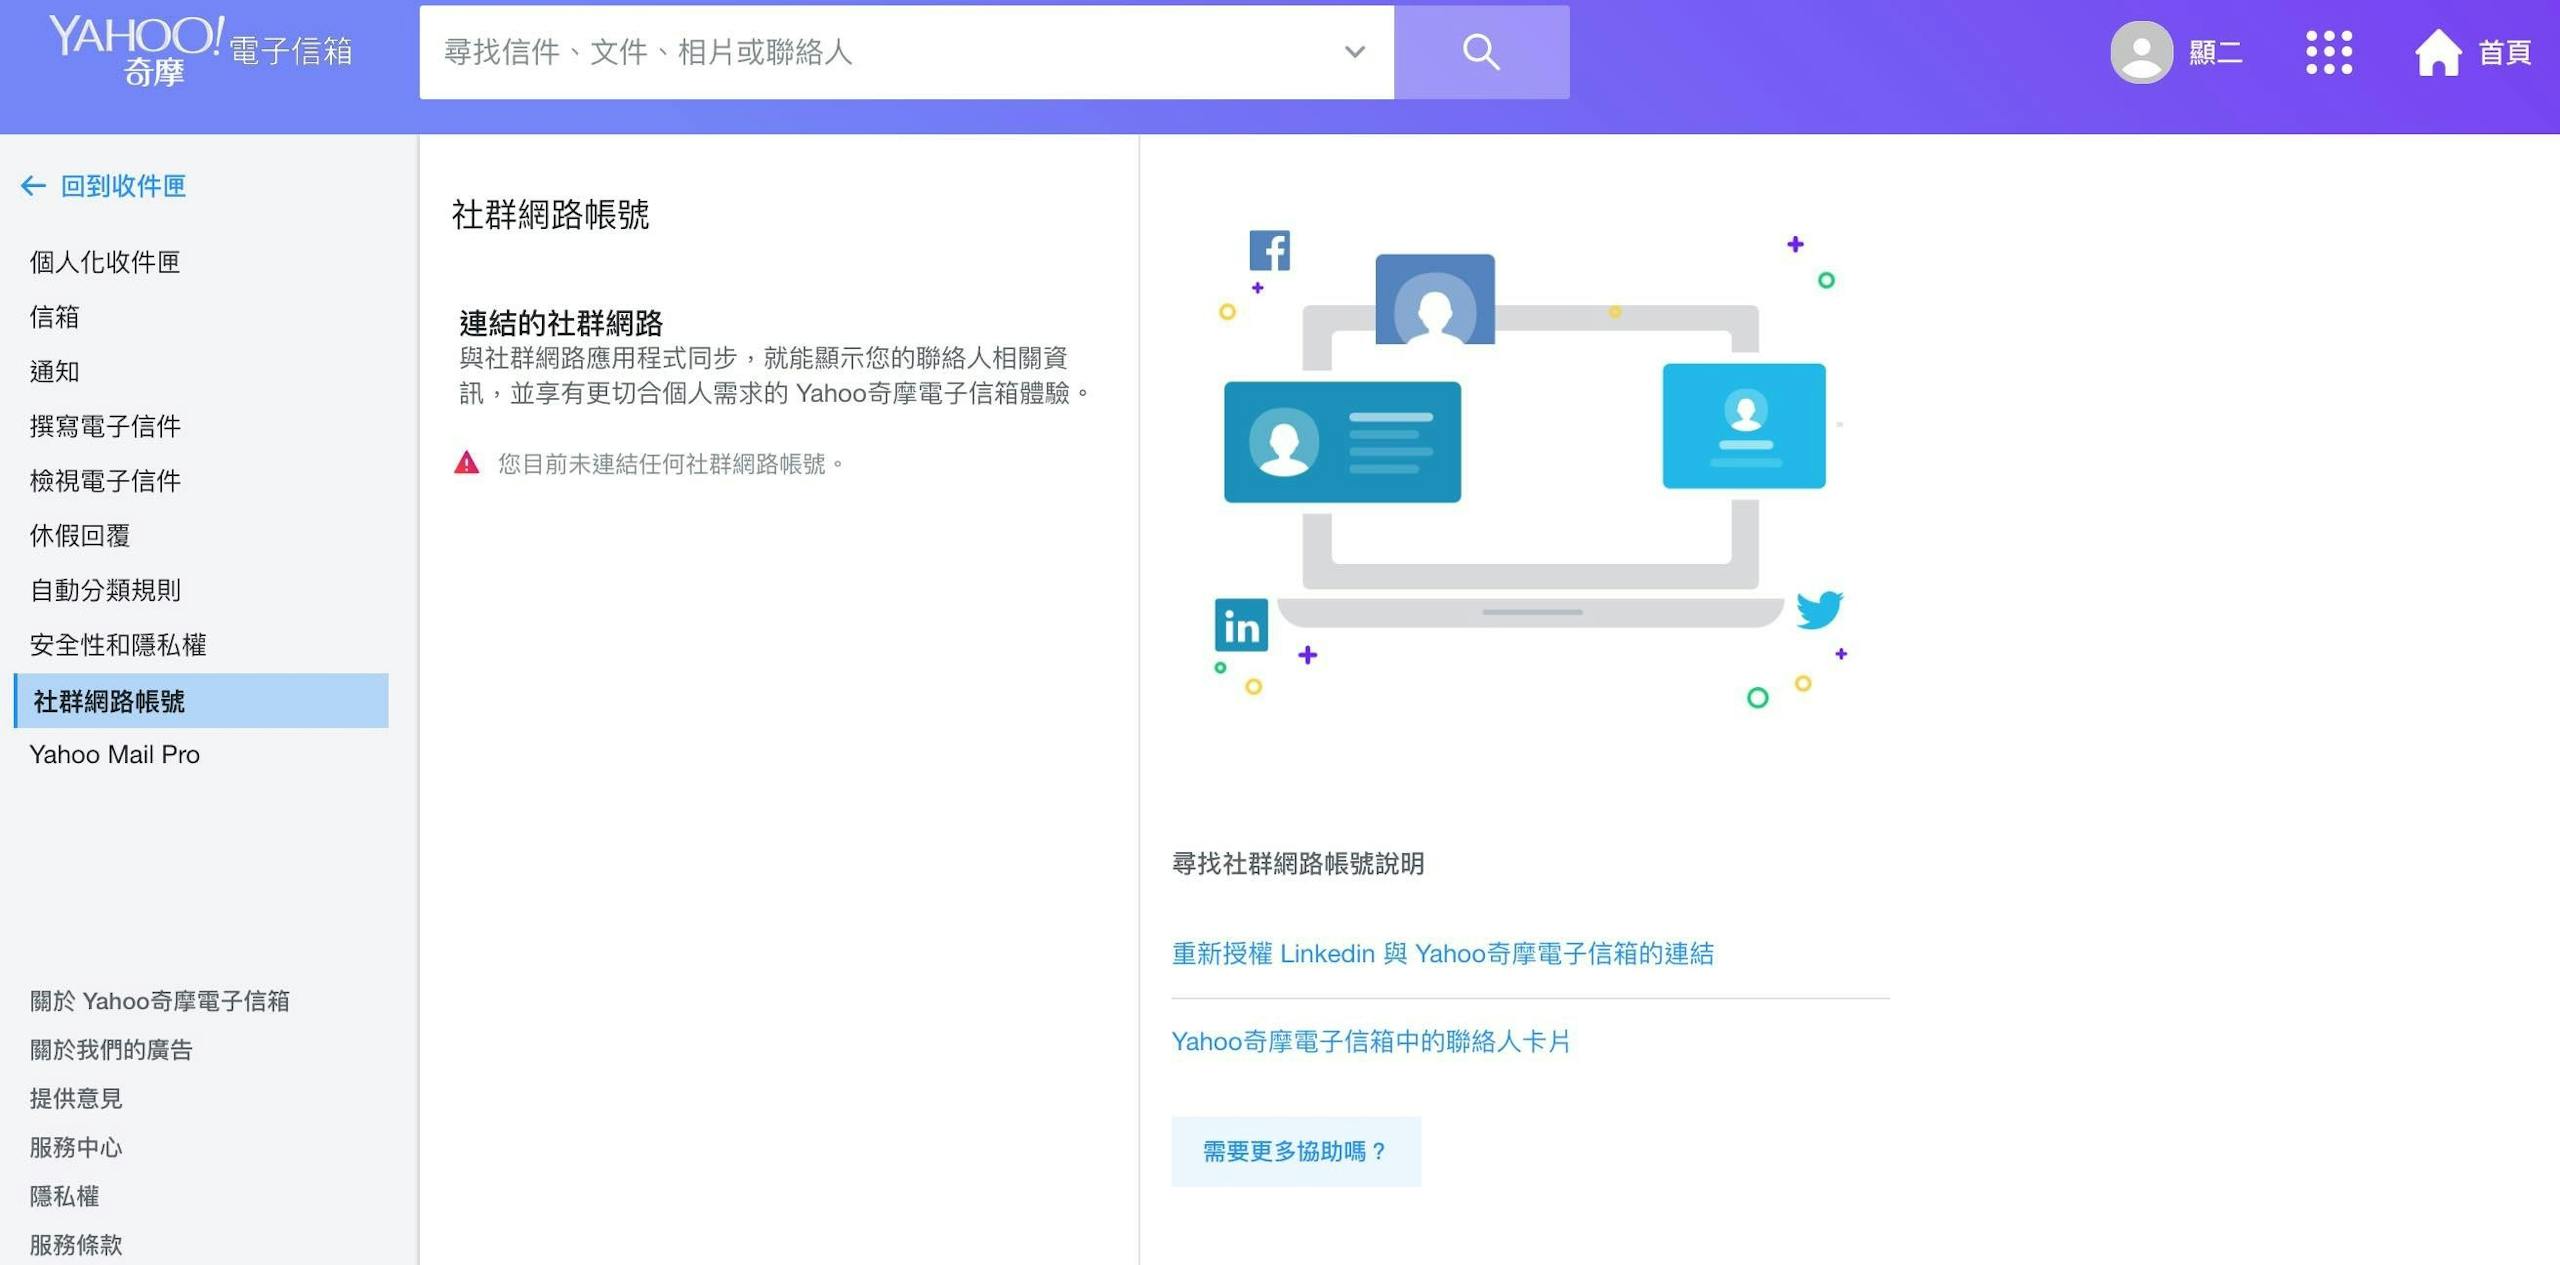Open 重新授權 Linkedin link
The image size is (2560, 1265).
pos(1442,954)
